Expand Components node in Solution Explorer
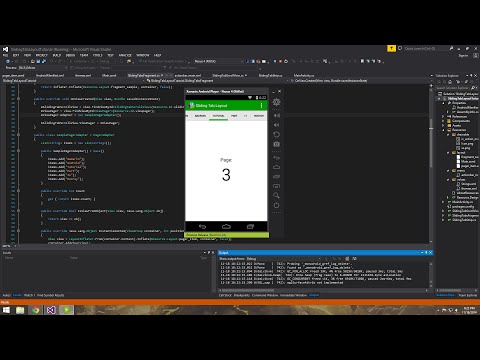Image resolution: width=480 pixels, height=360 pixels. [x=443, y=121]
